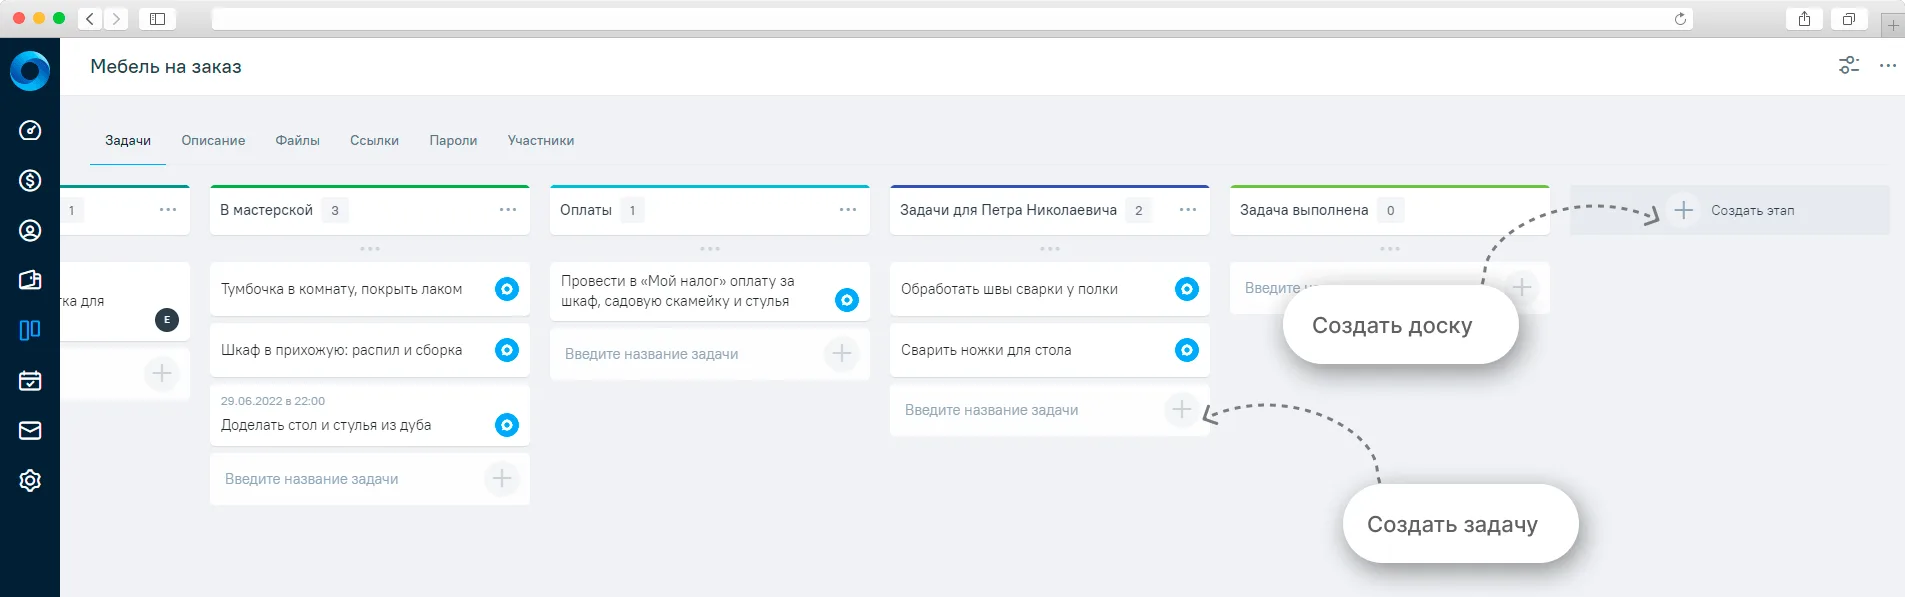Open the contacts person icon in sidebar

coord(30,230)
